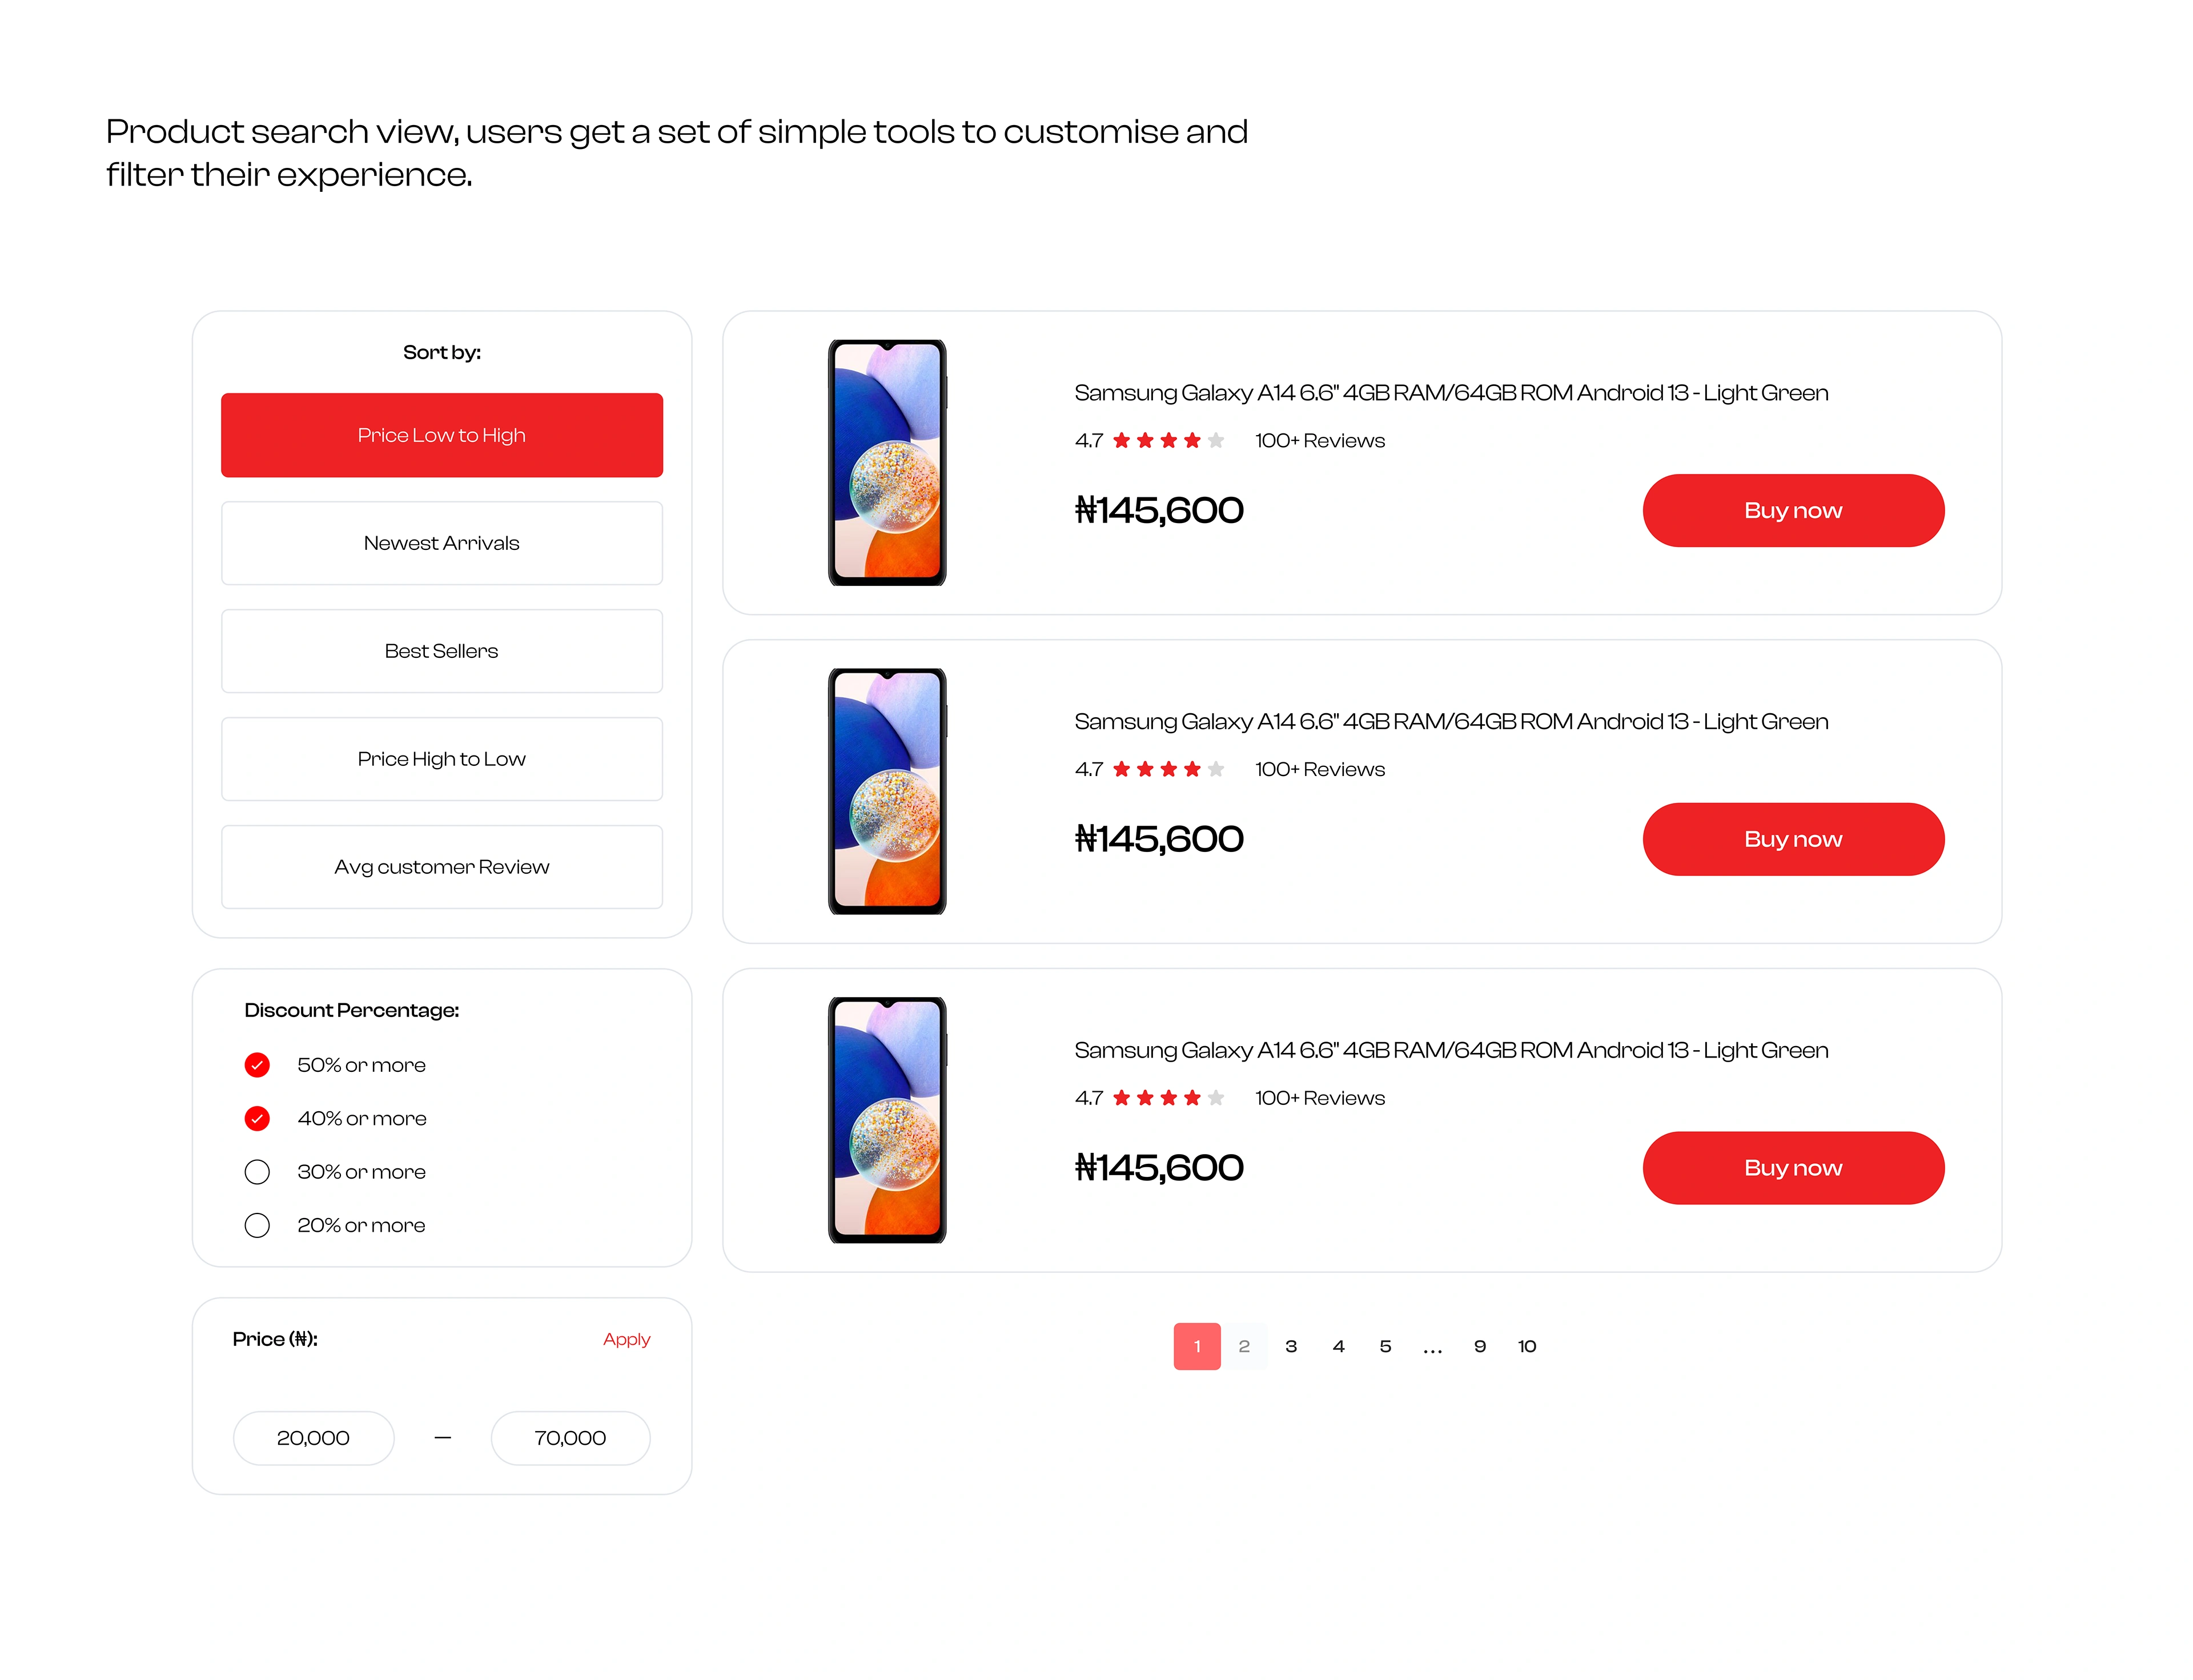Sort by Price High to Low
The image size is (2193, 1680).
pyautogui.click(x=441, y=759)
